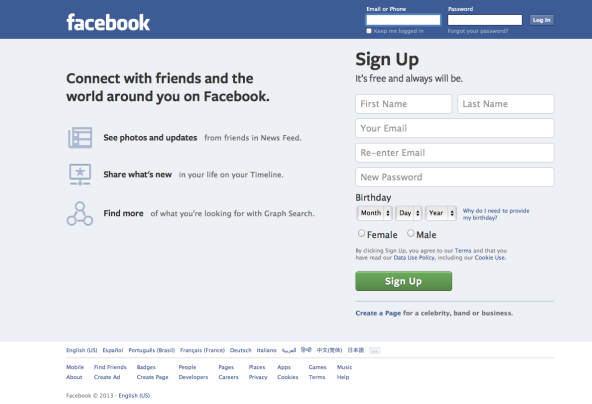Open more languages with ellipsis button
The image size is (592, 404).
pyautogui.click(x=374, y=350)
